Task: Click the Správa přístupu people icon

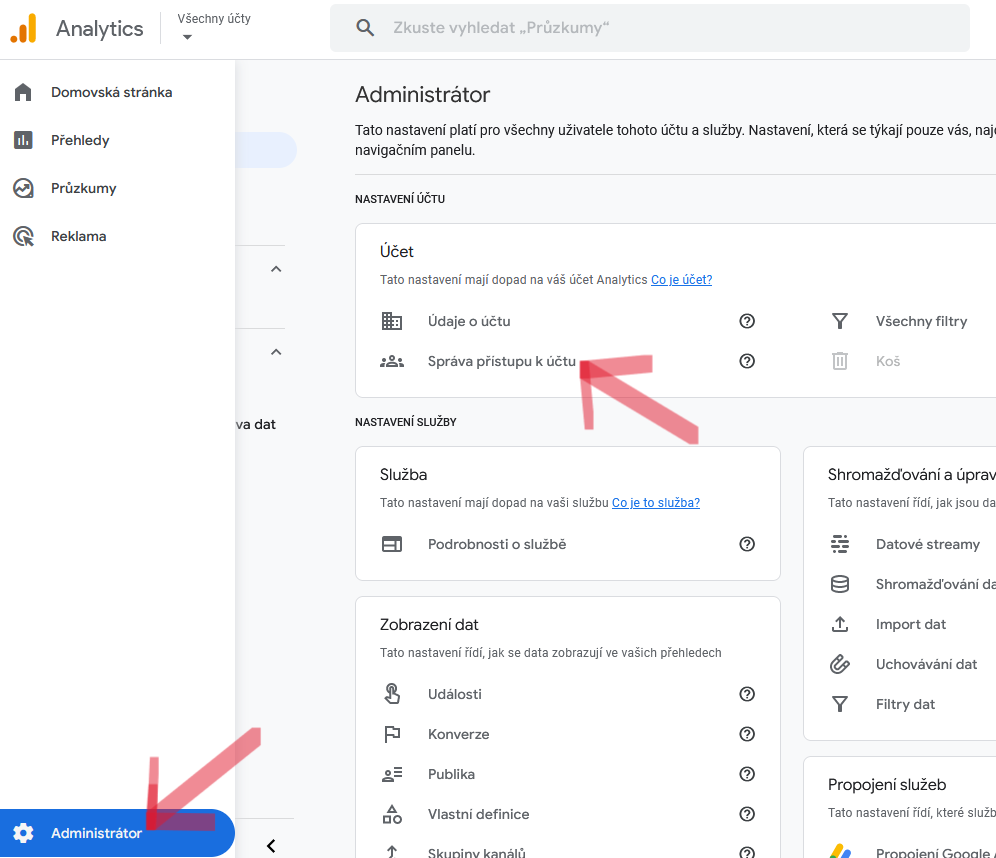Action: (391, 361)
